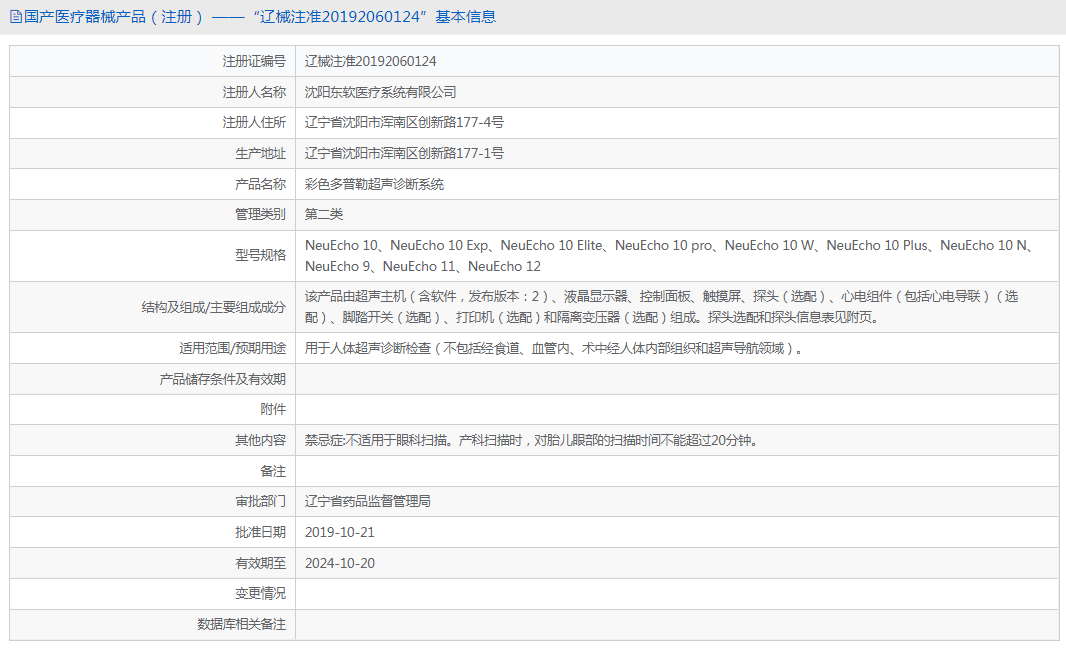Click the label 数据库相关备注
Viewport: 1066px width, 648px height.
tap(241, 624)
